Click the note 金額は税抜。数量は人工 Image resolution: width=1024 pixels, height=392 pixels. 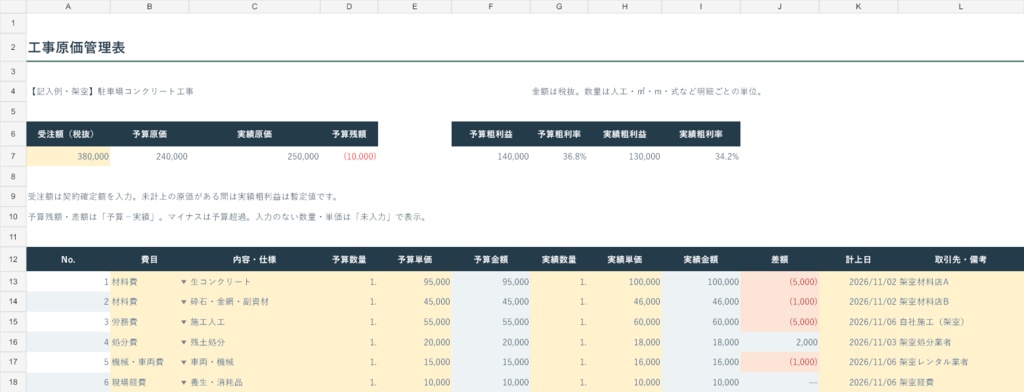coord(647,91)
